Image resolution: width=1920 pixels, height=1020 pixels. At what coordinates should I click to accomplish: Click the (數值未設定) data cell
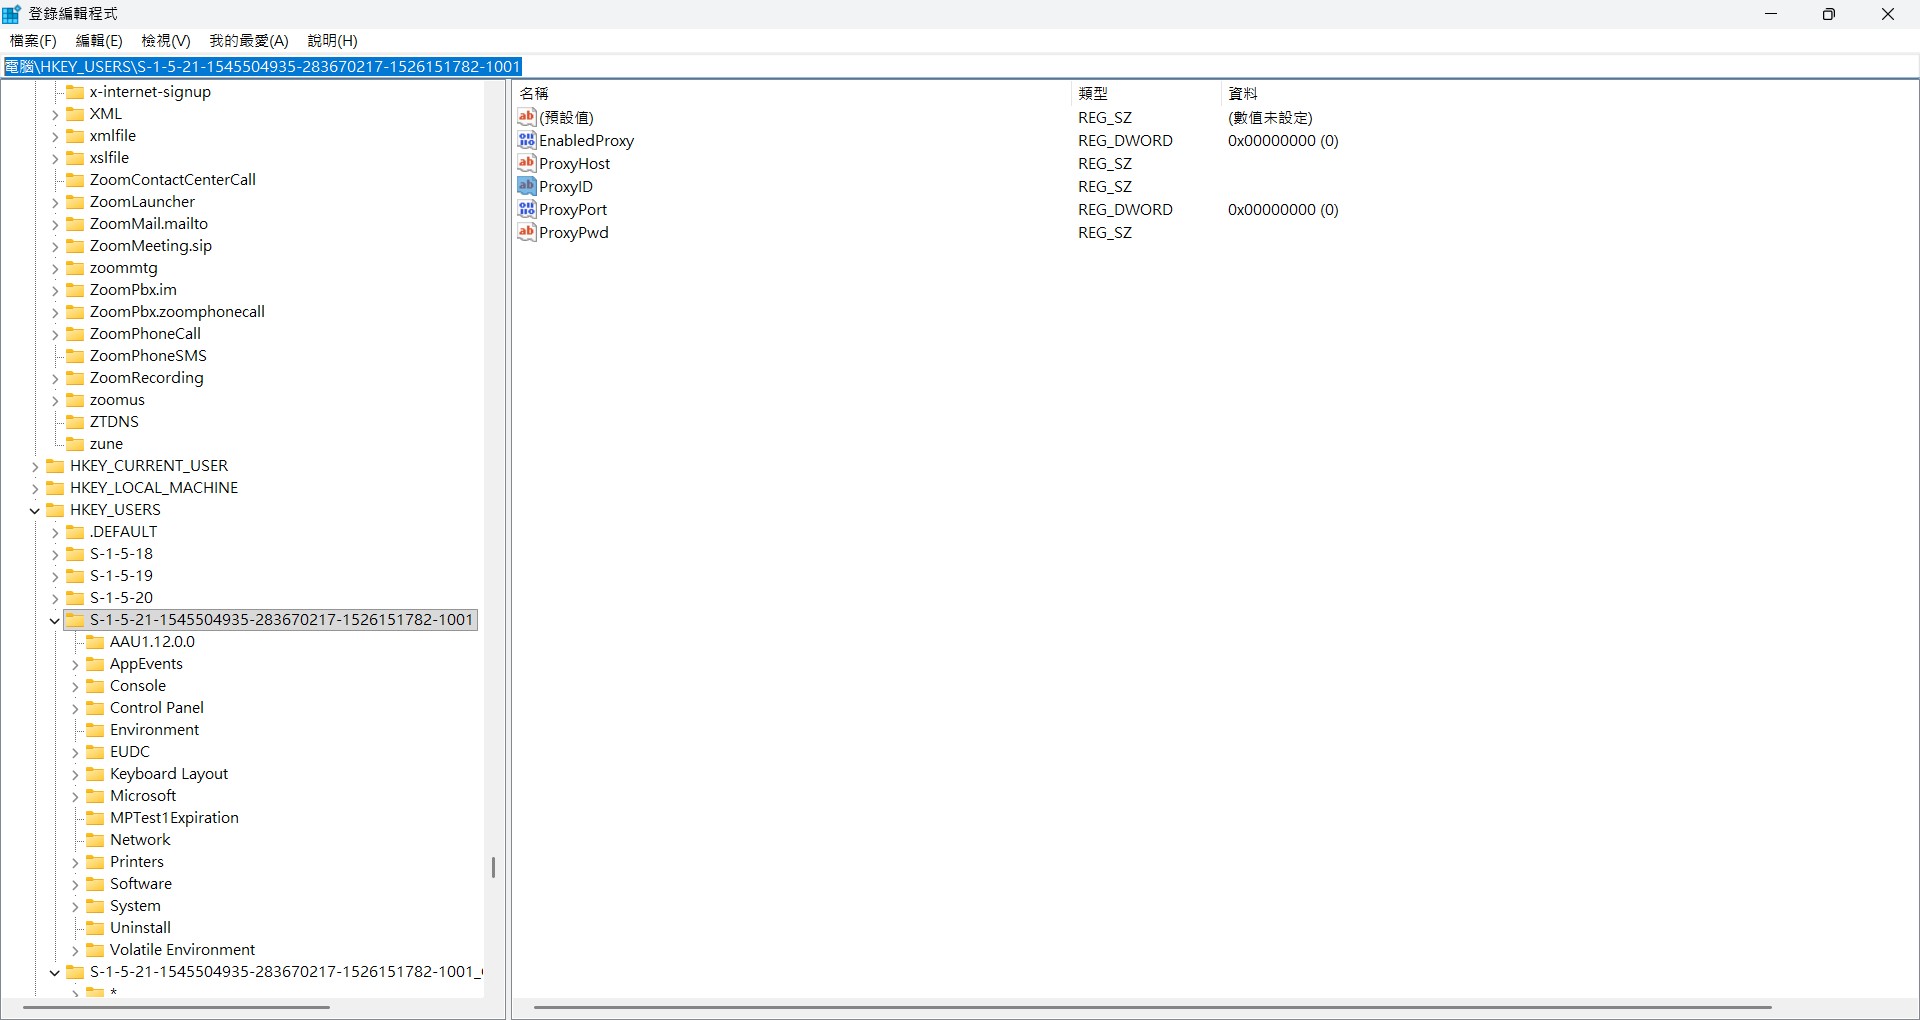[x=1270, y=117]
